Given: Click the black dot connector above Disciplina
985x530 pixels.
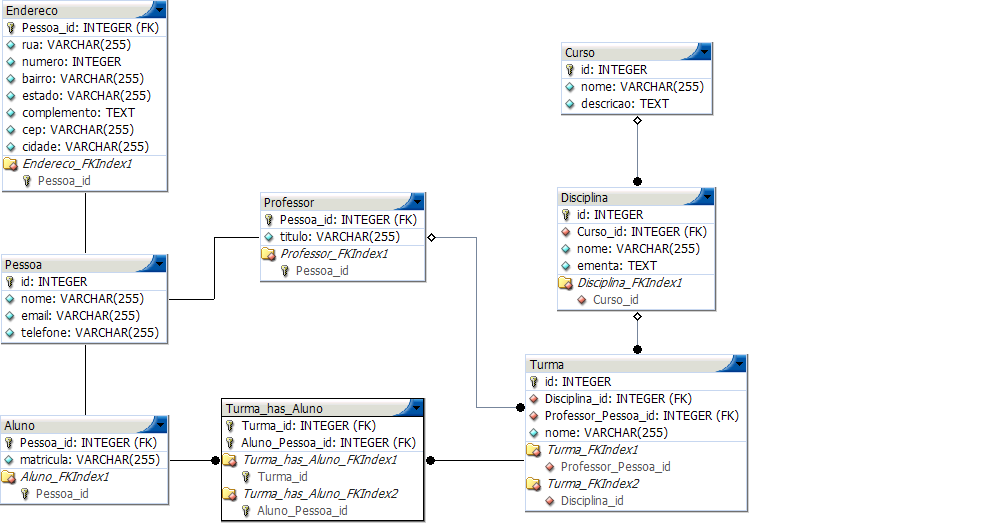Looking at the screenshot, I should point(638,181).
